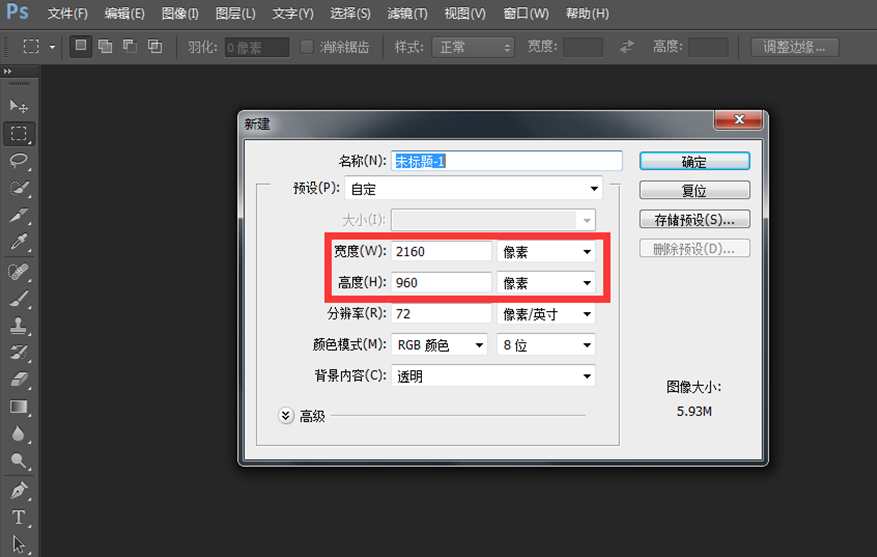Screen dimensions: 877x557
Task: Open the 视图(V) menu
Action: [x=465, y=13]
